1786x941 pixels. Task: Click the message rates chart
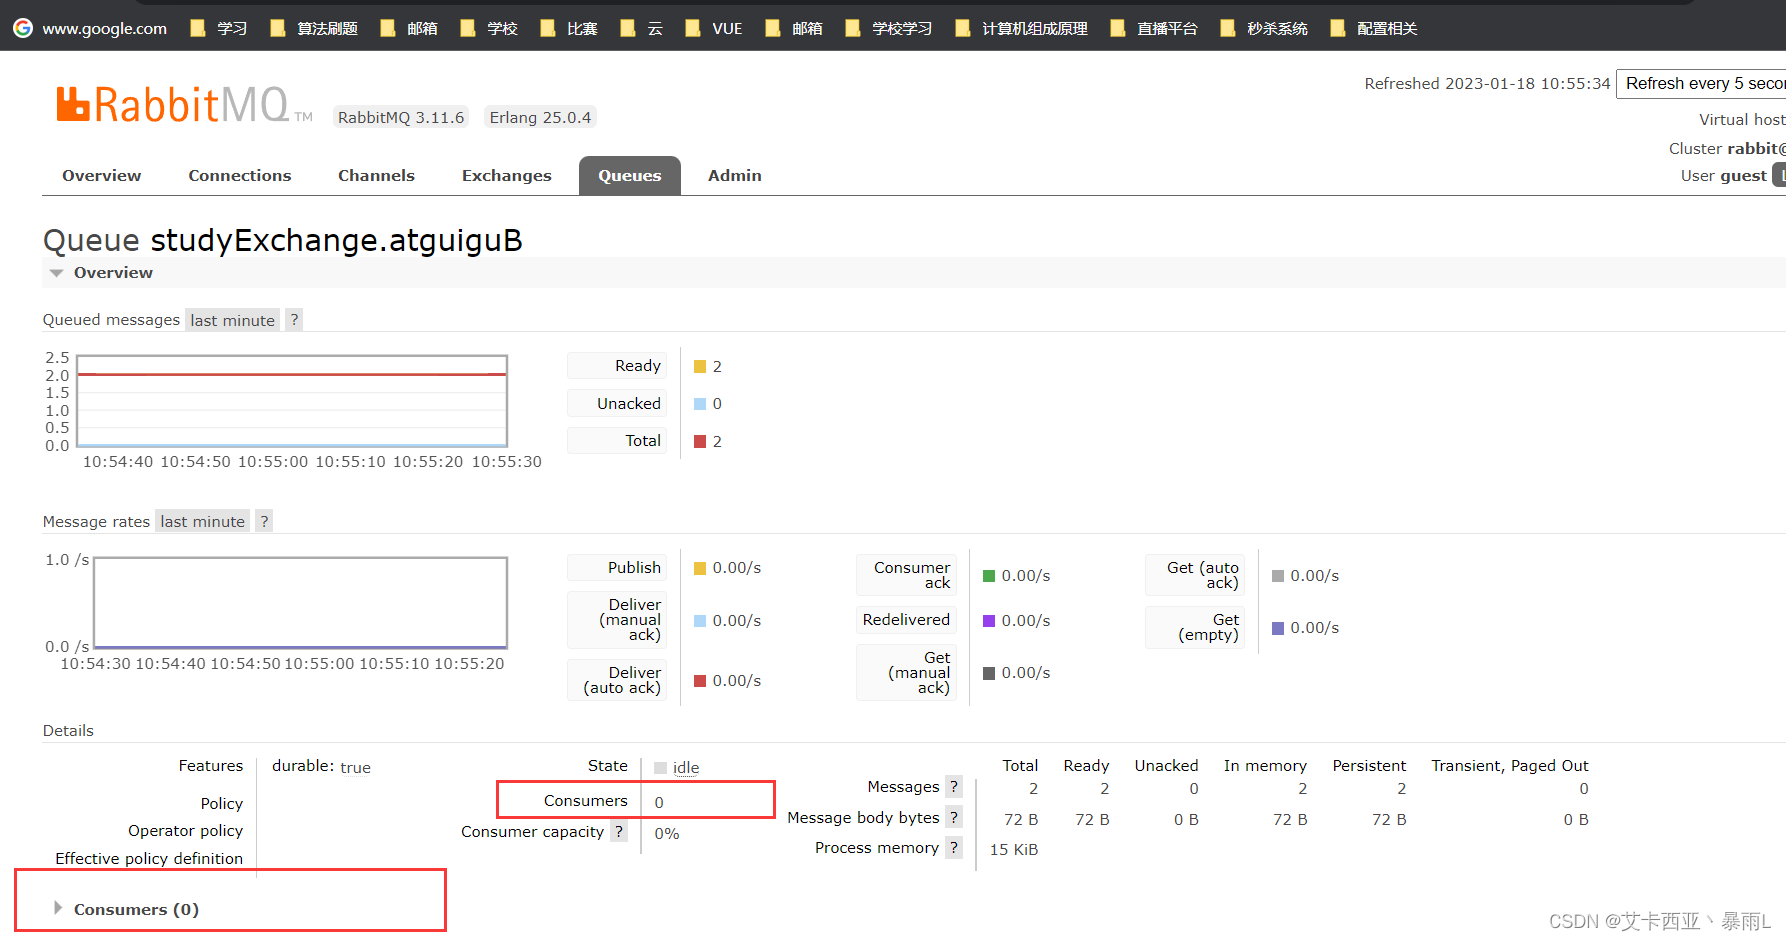pyautogui.click(x=300, y=603)
